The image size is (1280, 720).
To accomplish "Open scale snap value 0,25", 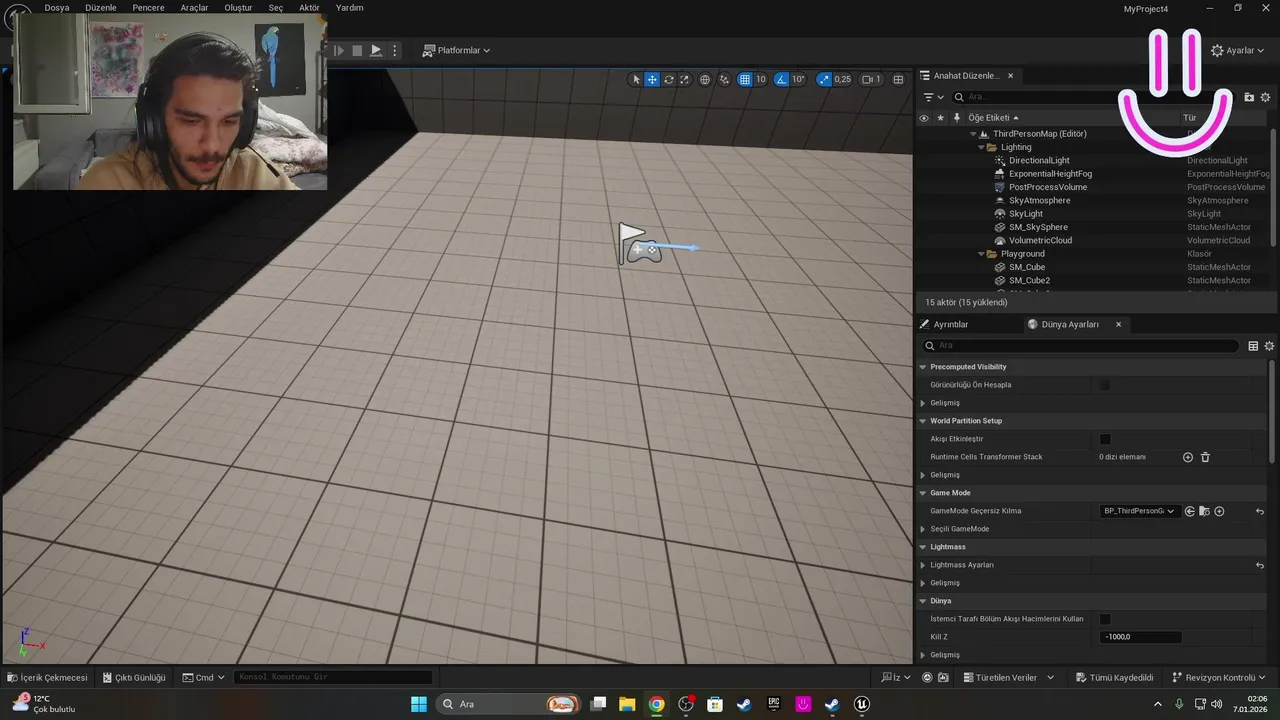I will click(x=843, y=79).
